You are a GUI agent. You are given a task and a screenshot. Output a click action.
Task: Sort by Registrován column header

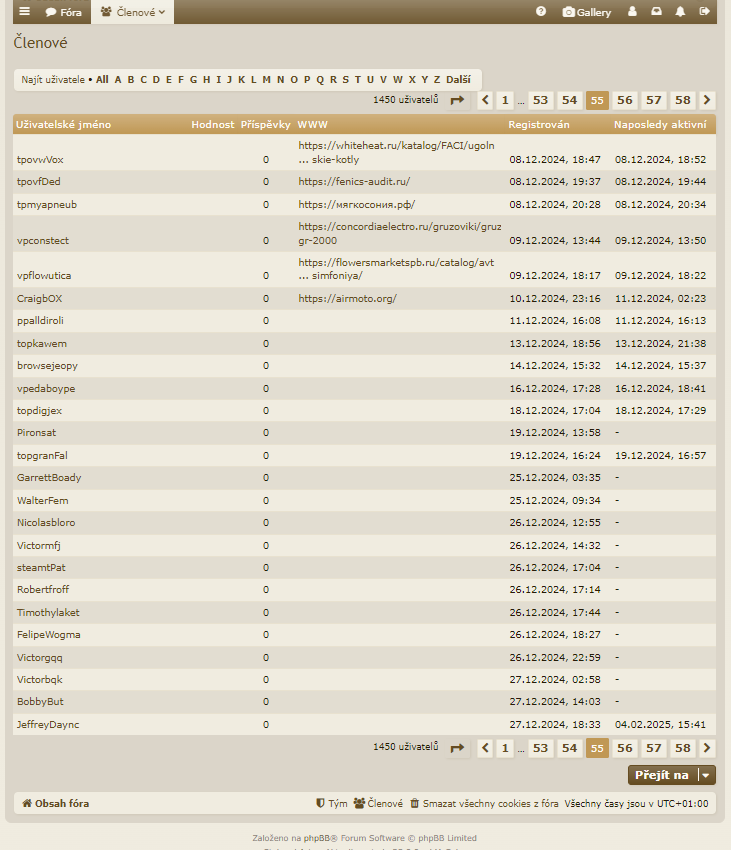click(x=539, y=125)
